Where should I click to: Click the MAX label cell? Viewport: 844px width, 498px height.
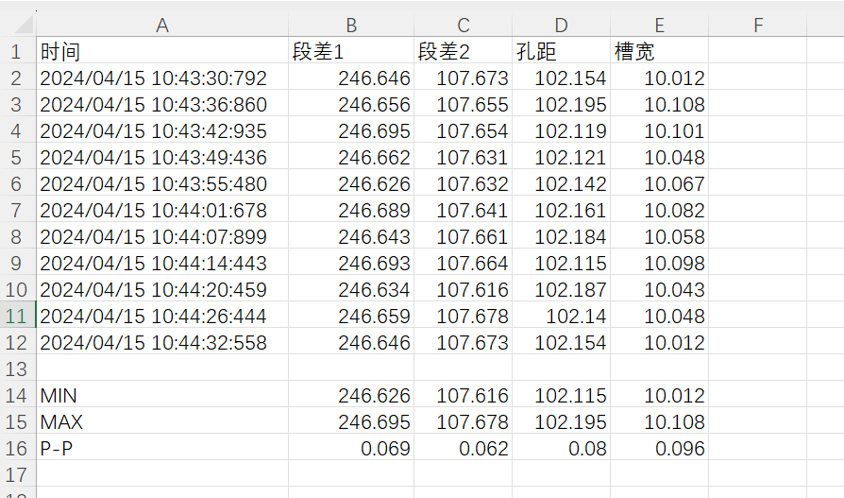pos(162,422)
